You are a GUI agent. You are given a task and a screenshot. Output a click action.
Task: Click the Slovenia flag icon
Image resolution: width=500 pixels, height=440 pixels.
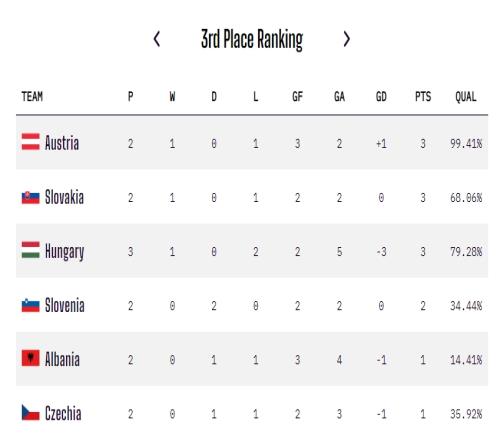pos(31,305)
